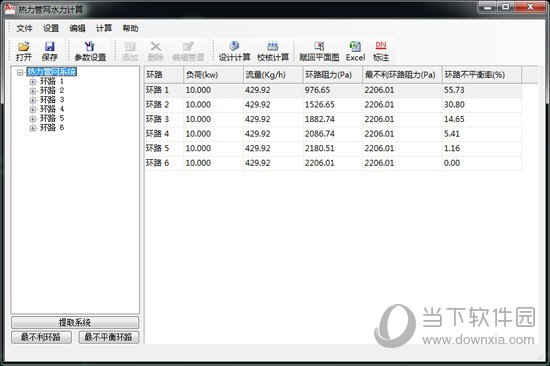Screen dimensions: 550x366
Task: Click imbalance rate value 55.73
Action: (454, 90)
